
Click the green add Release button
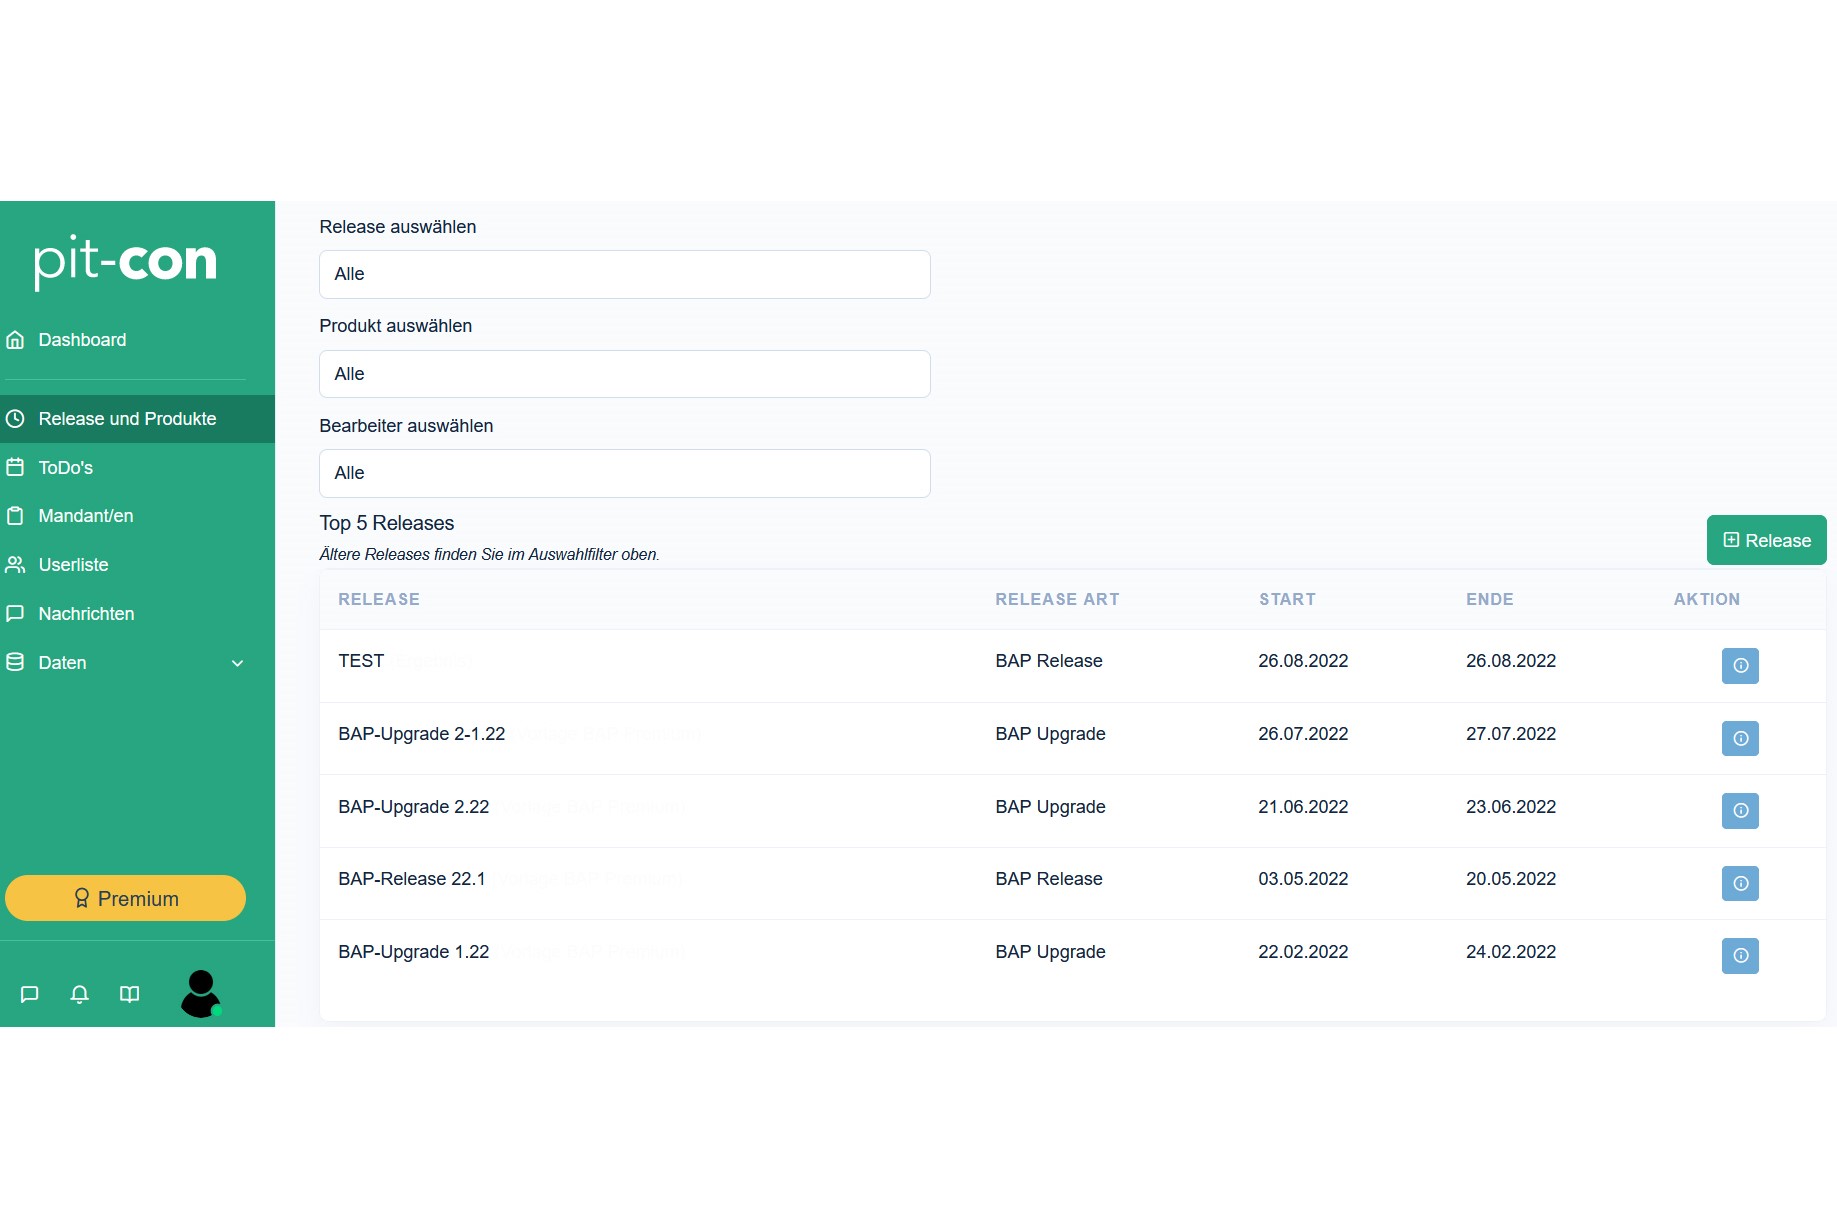[x=1765, y=541]
